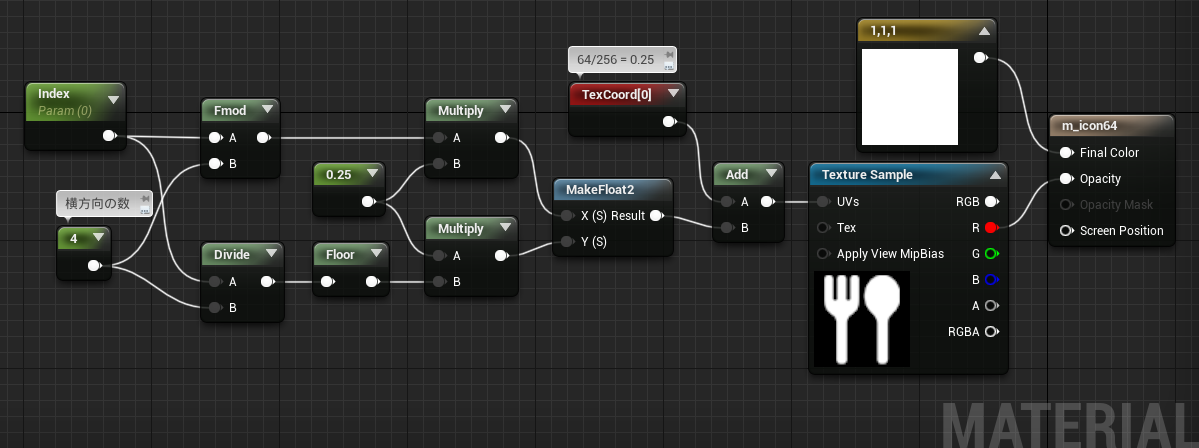Screen dimensions: 1199x448
Task: Click the Divide node A input pin
Action: pyautogui.click(x=215, y=281)
